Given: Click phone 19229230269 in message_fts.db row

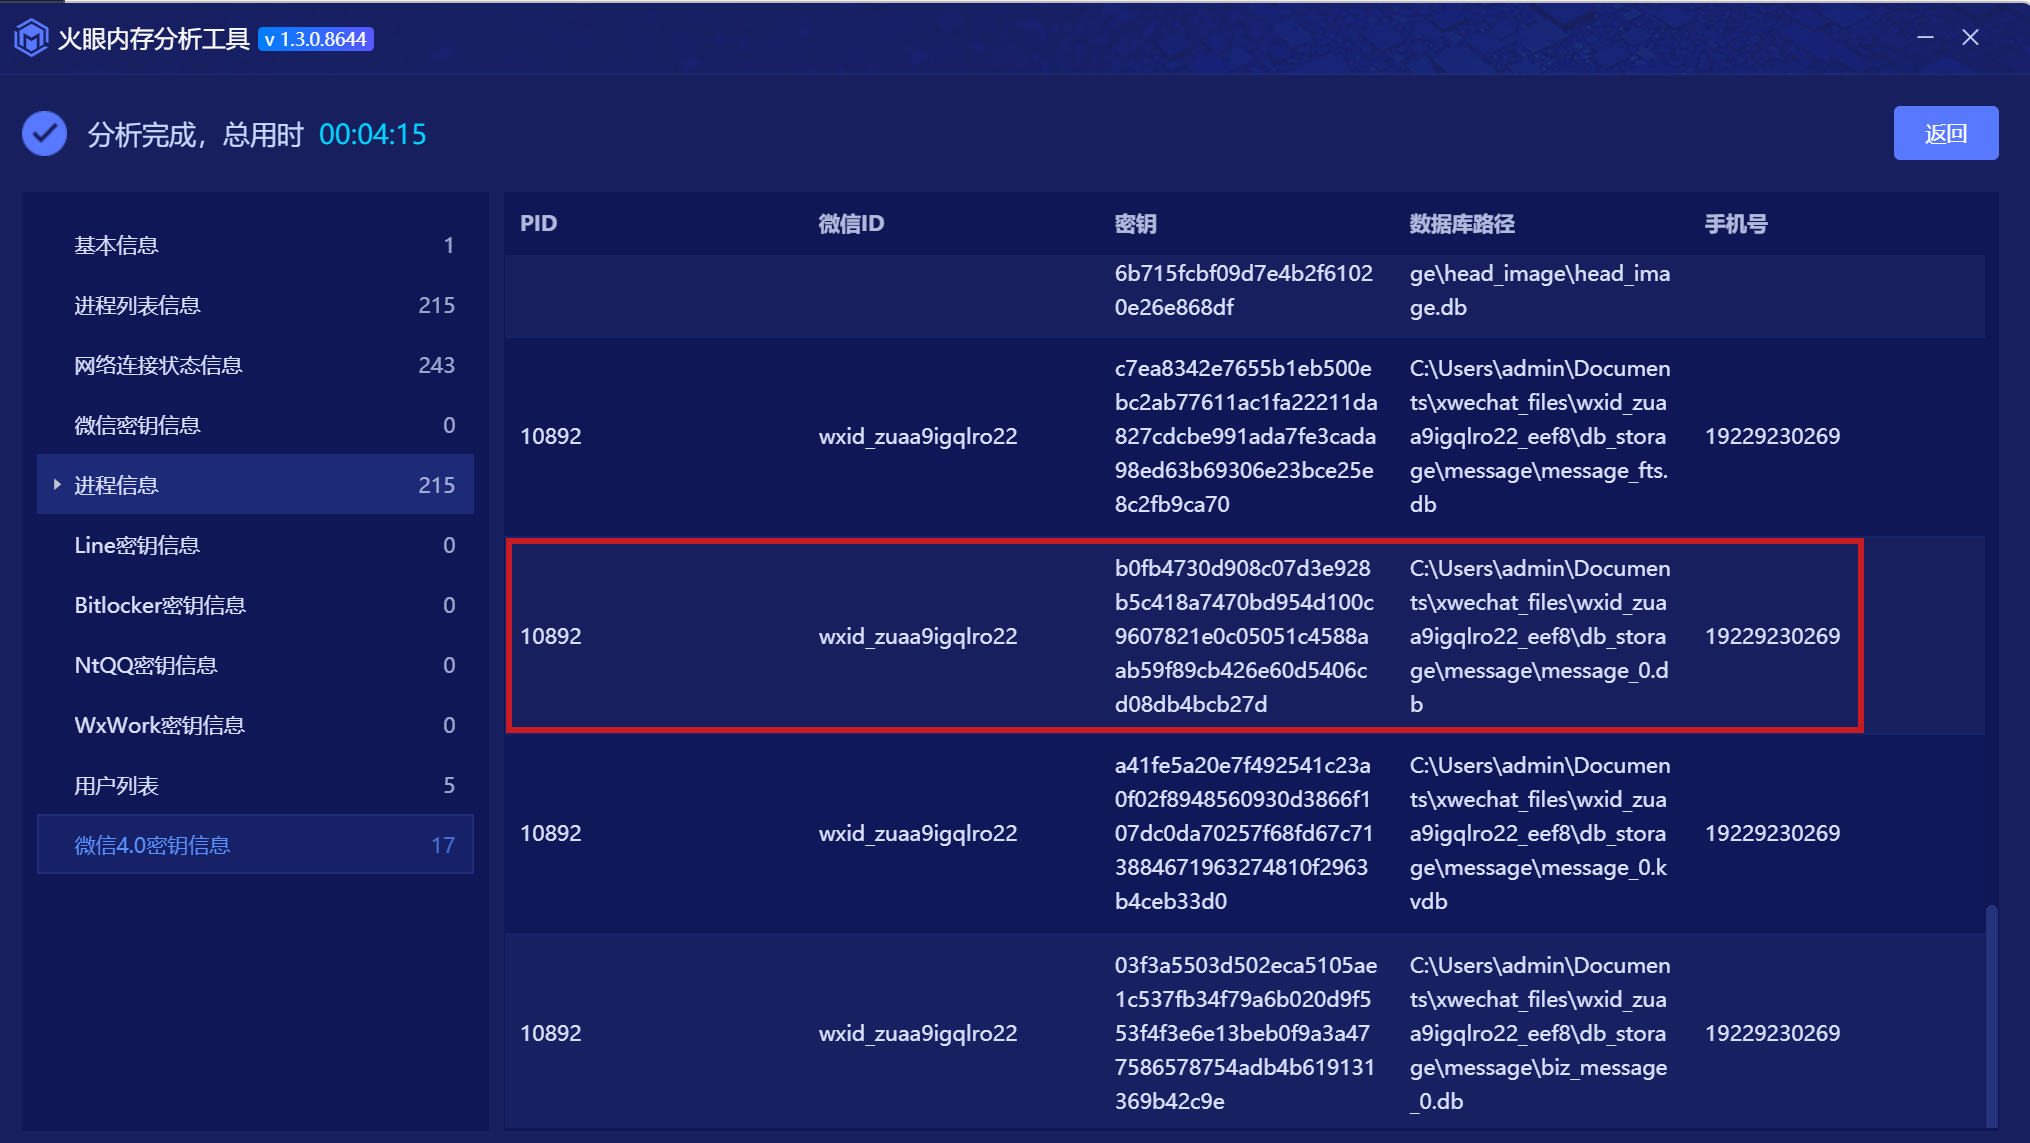Looking at the screenshot, I should [1772, 436].
